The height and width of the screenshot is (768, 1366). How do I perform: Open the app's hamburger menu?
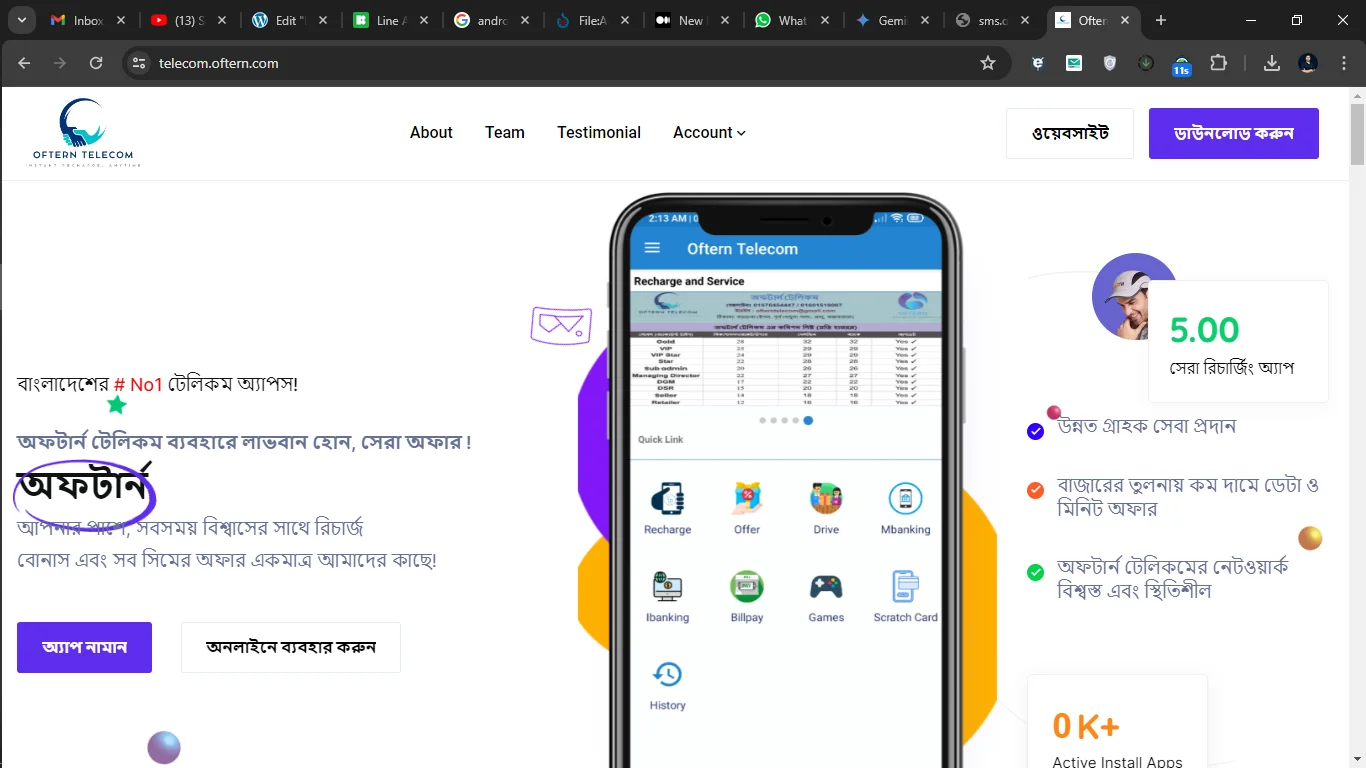(x=652, y=248)
